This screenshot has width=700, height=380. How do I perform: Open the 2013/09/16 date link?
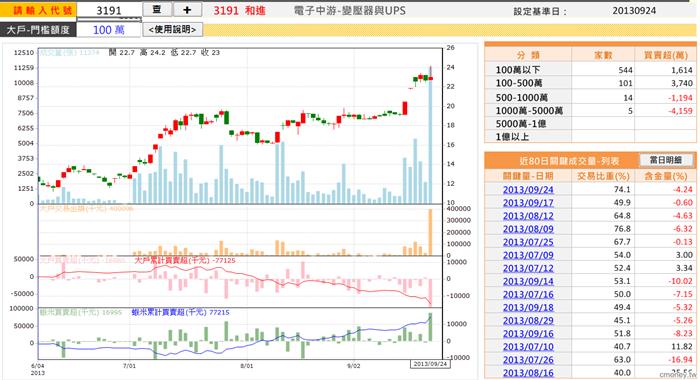[528, 334]
